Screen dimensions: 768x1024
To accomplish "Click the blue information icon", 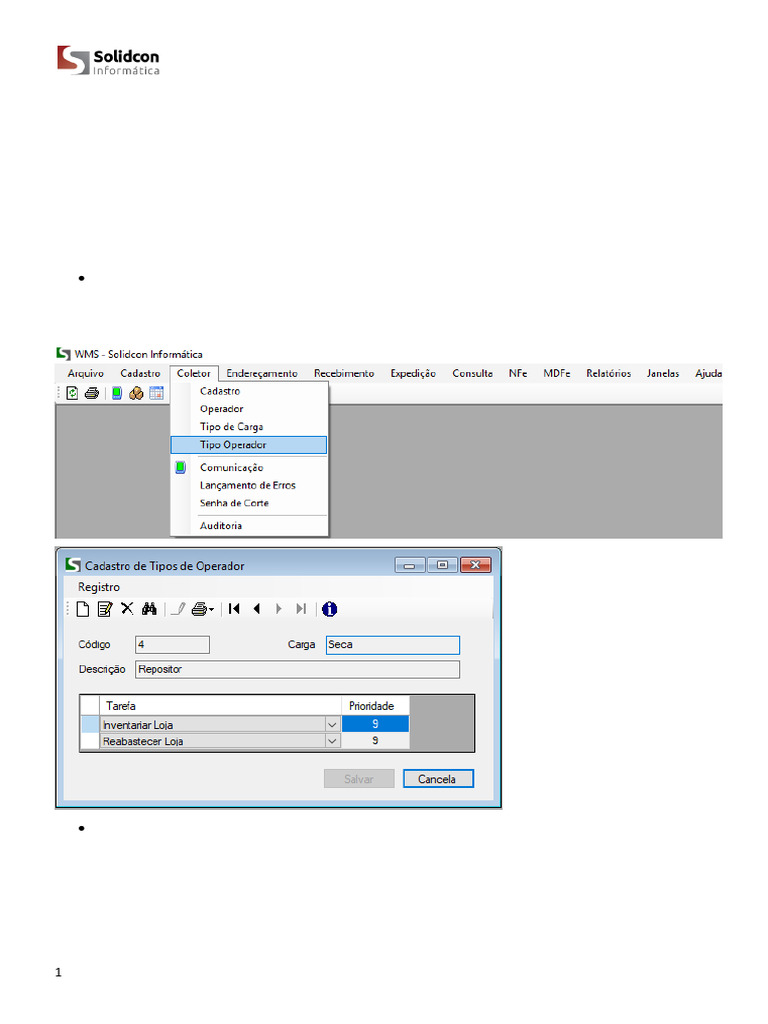I will (330, 609).
